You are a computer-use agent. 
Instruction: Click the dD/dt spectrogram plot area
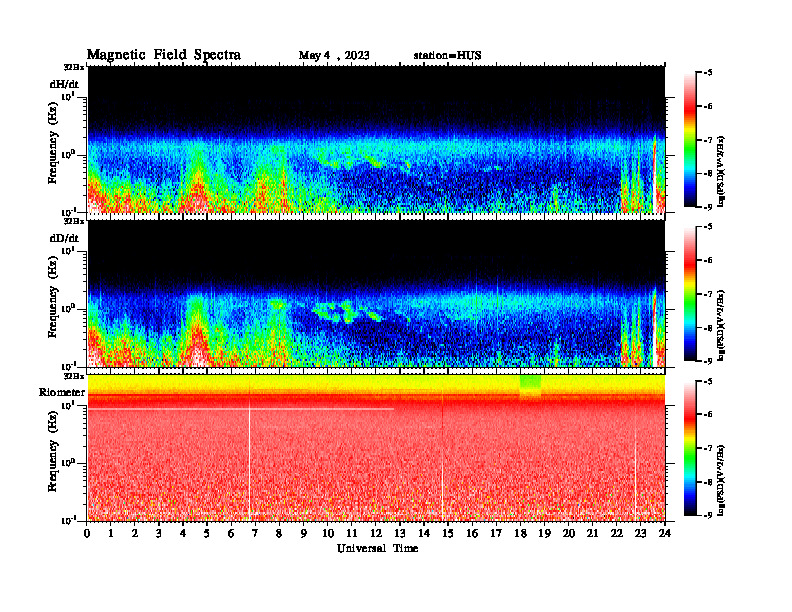(x=376, y=294)
